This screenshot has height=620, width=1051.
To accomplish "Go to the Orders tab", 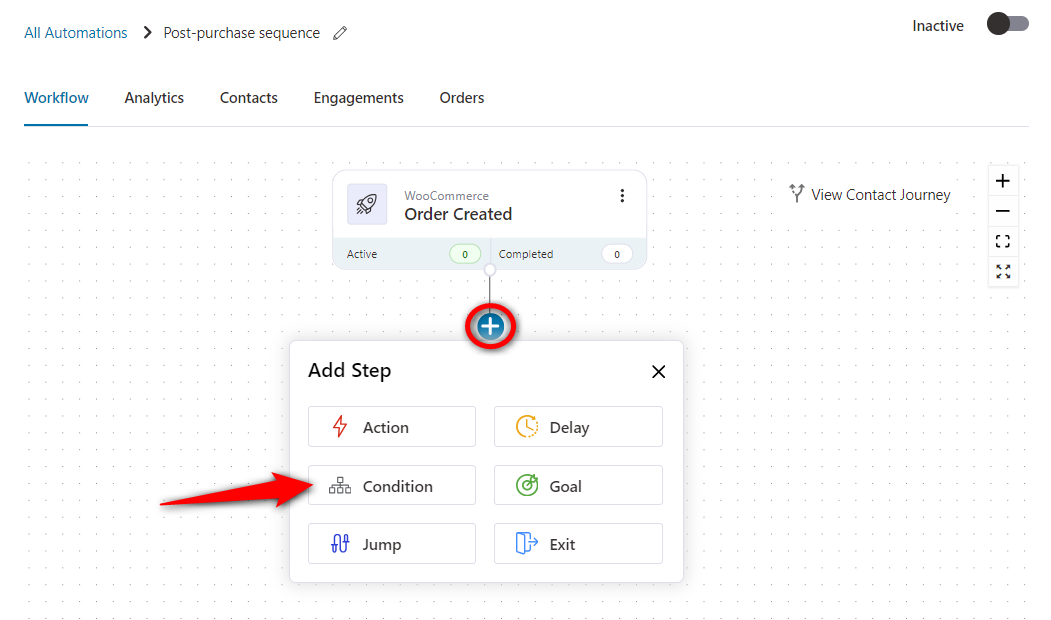I will 462,98.
